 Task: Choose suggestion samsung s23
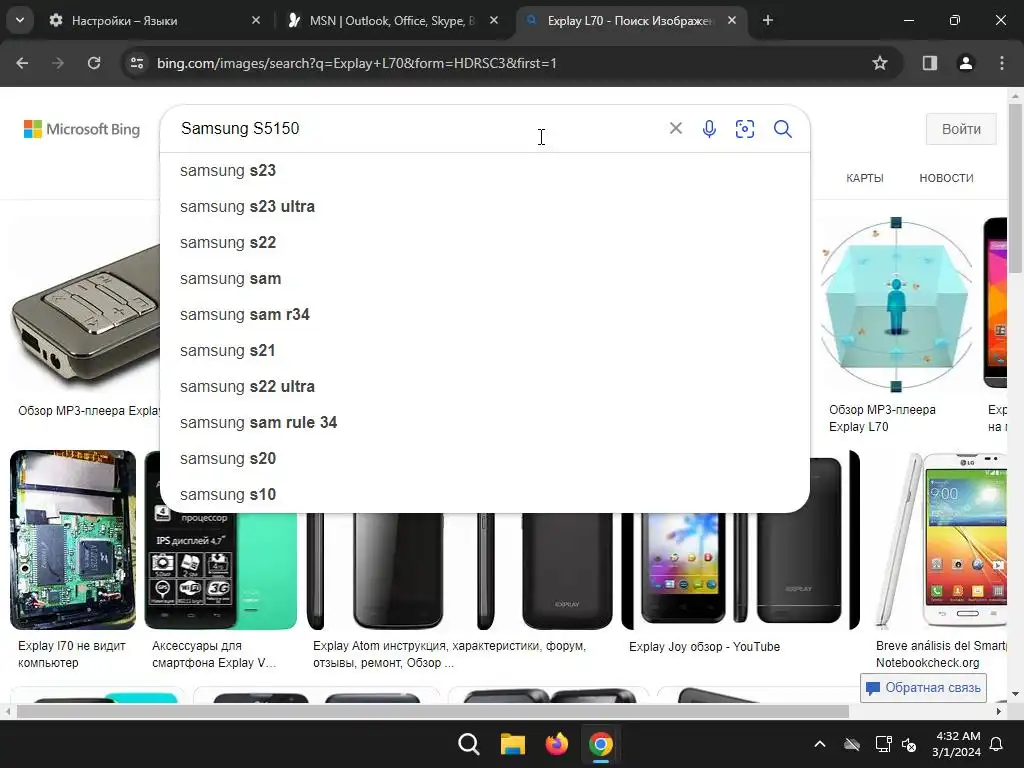(485, 170)
